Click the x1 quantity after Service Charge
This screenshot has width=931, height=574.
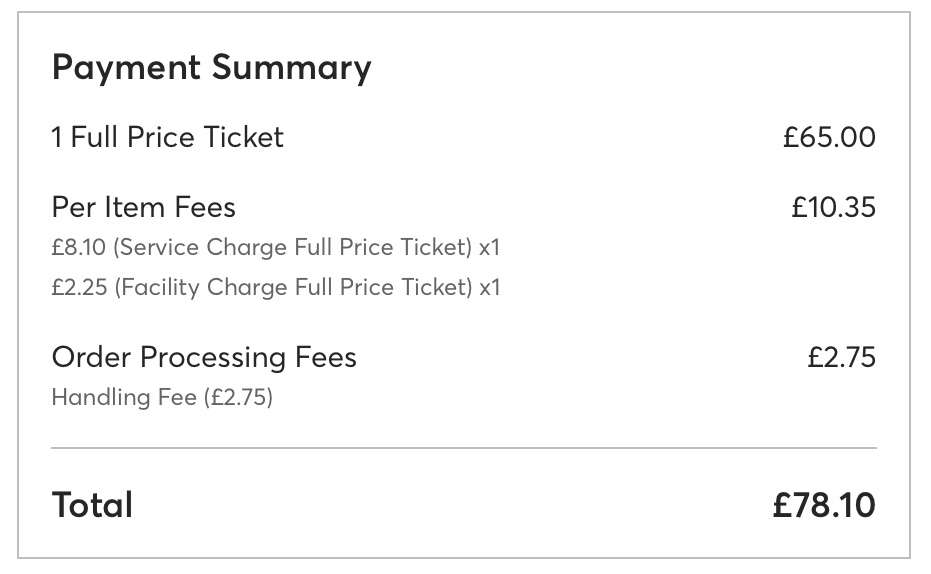(x=489, y=246)
